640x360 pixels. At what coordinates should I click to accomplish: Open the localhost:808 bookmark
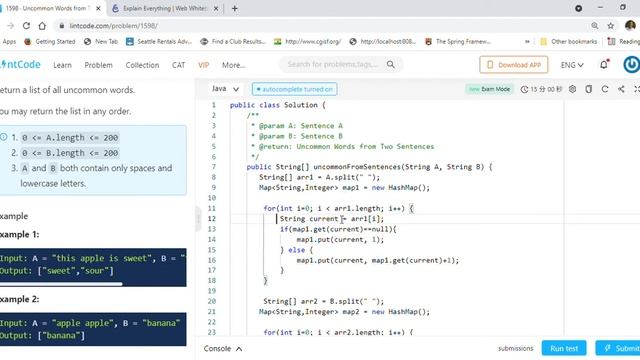pos(383,42)
